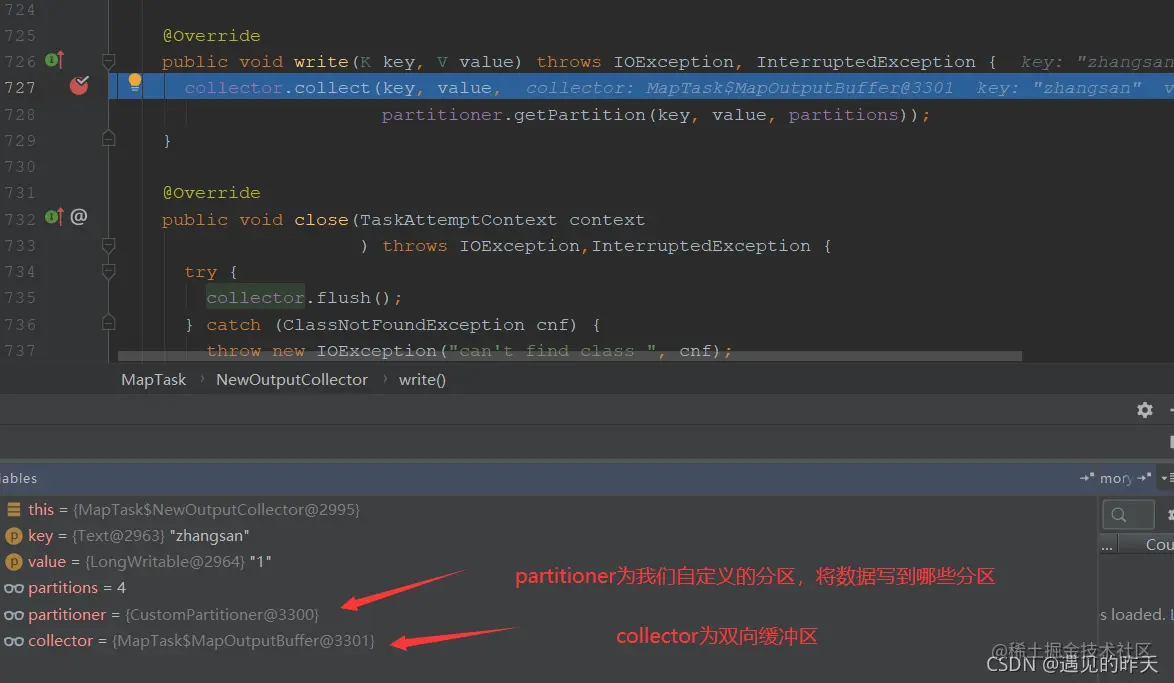
Task: Select the key "zhangsan" variable row
Action: 548,535
